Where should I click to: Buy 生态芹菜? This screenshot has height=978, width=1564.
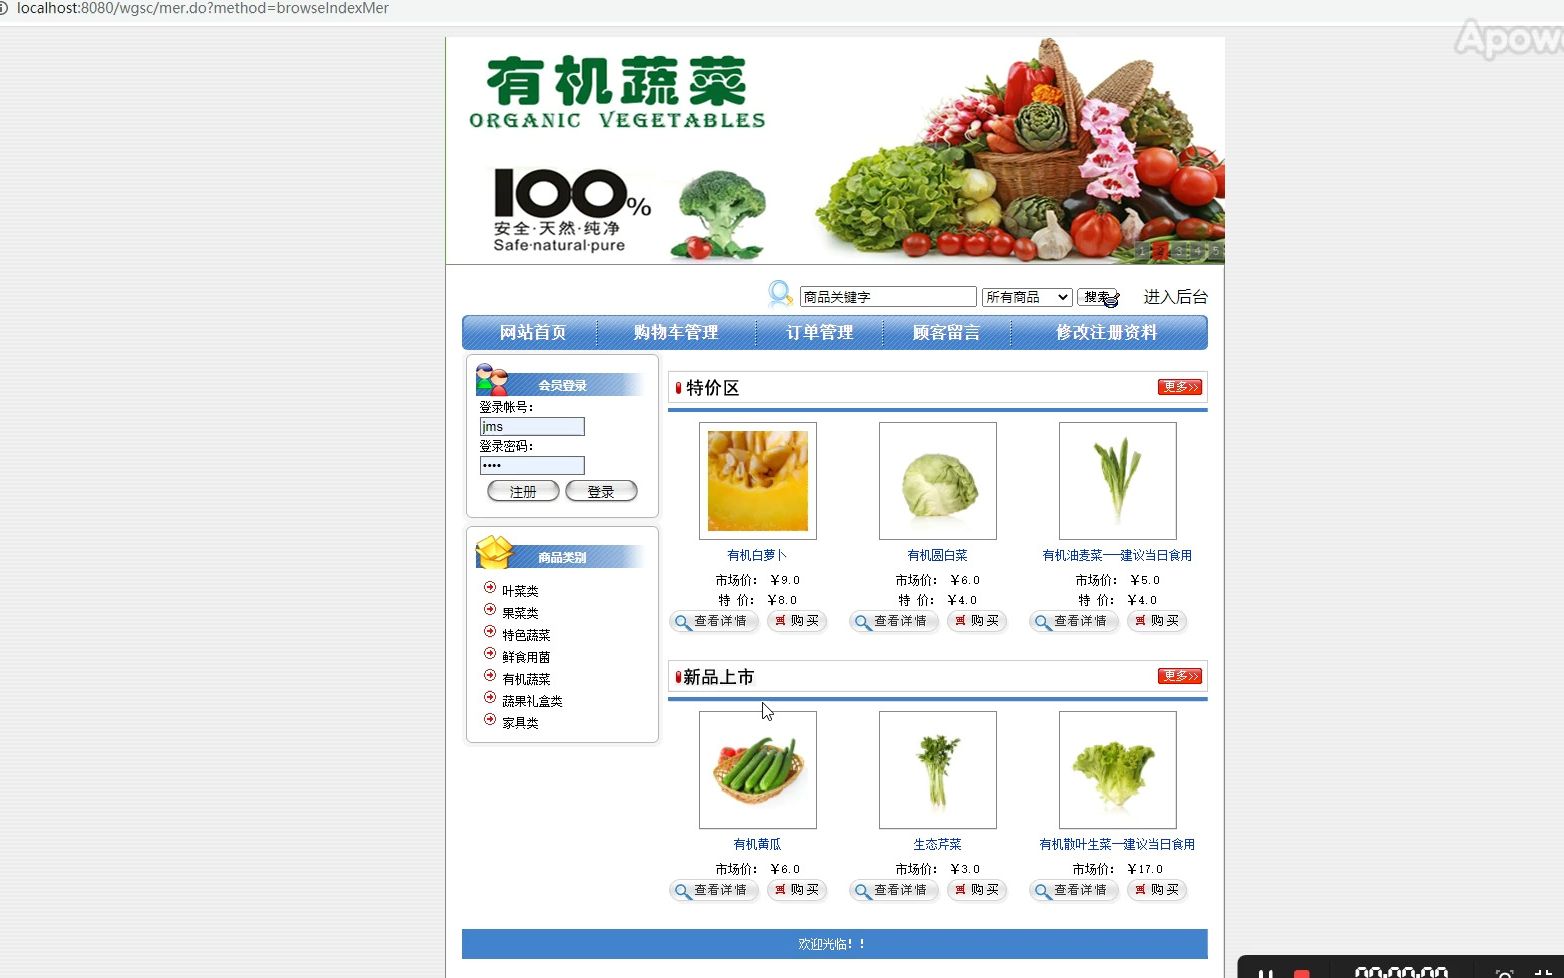point(977,891)
